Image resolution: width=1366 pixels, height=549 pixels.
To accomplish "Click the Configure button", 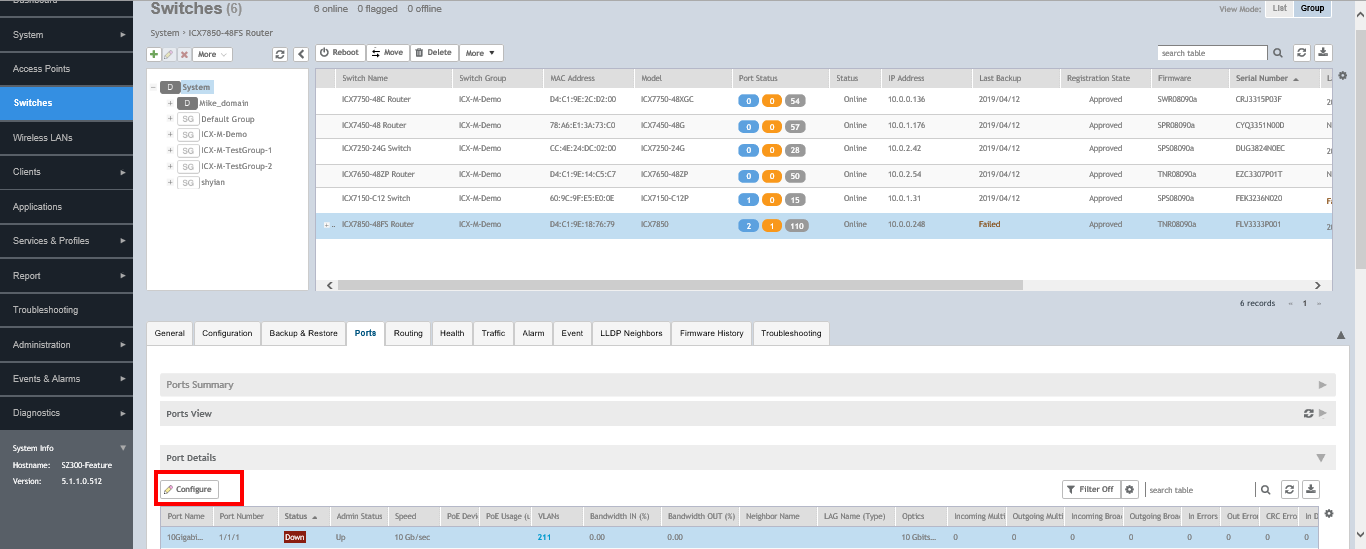I will pos(189,489).
